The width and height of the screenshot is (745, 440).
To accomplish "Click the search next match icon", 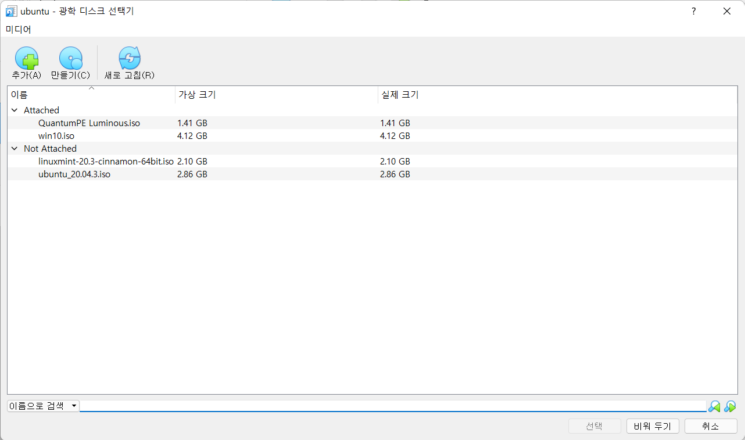I will [730, 406].
